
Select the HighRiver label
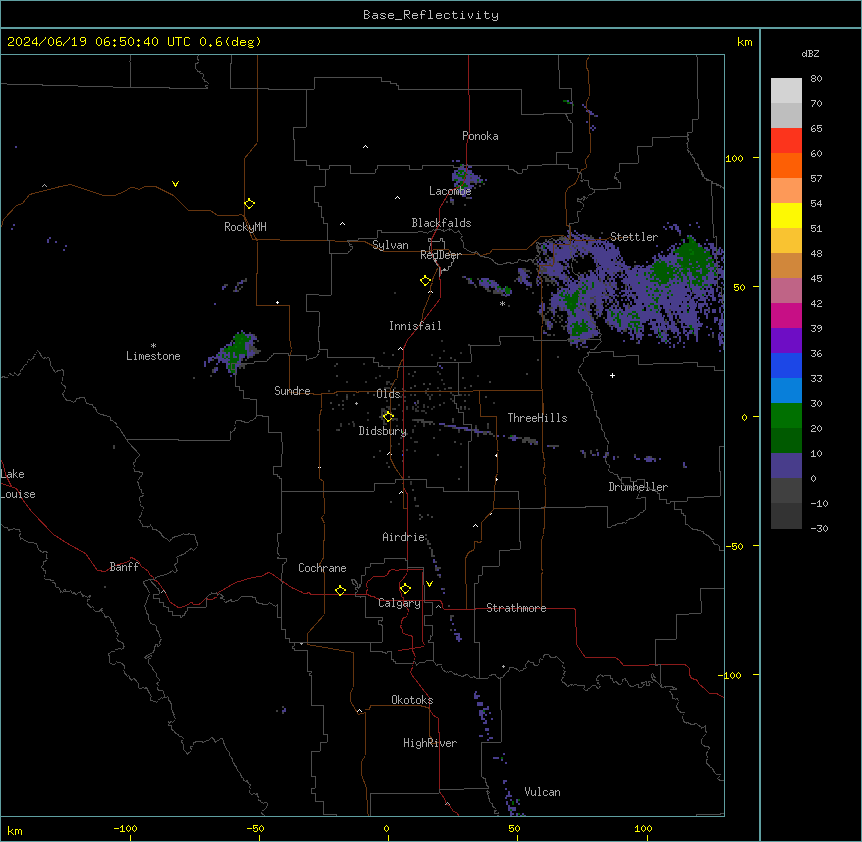point(430,743)
